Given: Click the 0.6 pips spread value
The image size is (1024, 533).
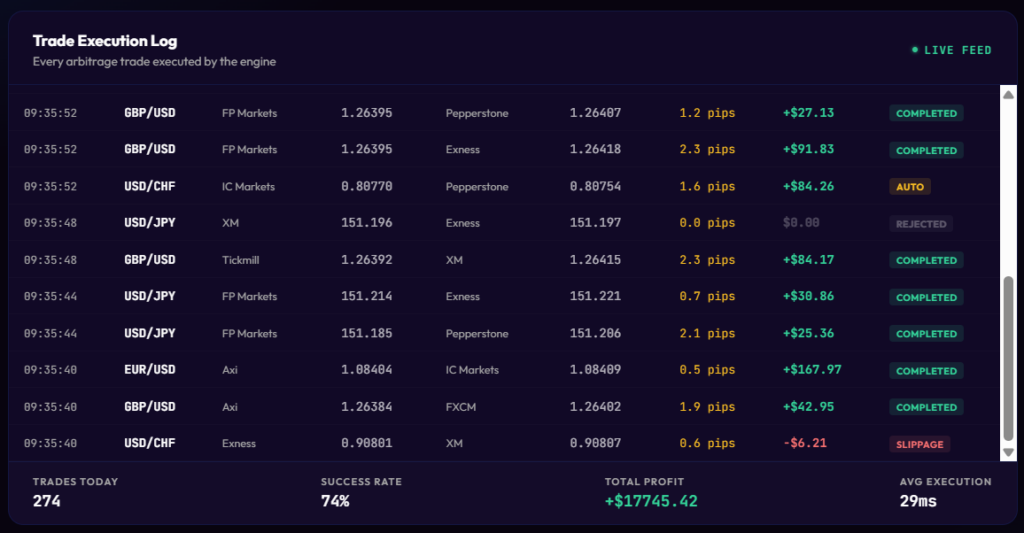Looking at the screenshot, I should (707, 443).
